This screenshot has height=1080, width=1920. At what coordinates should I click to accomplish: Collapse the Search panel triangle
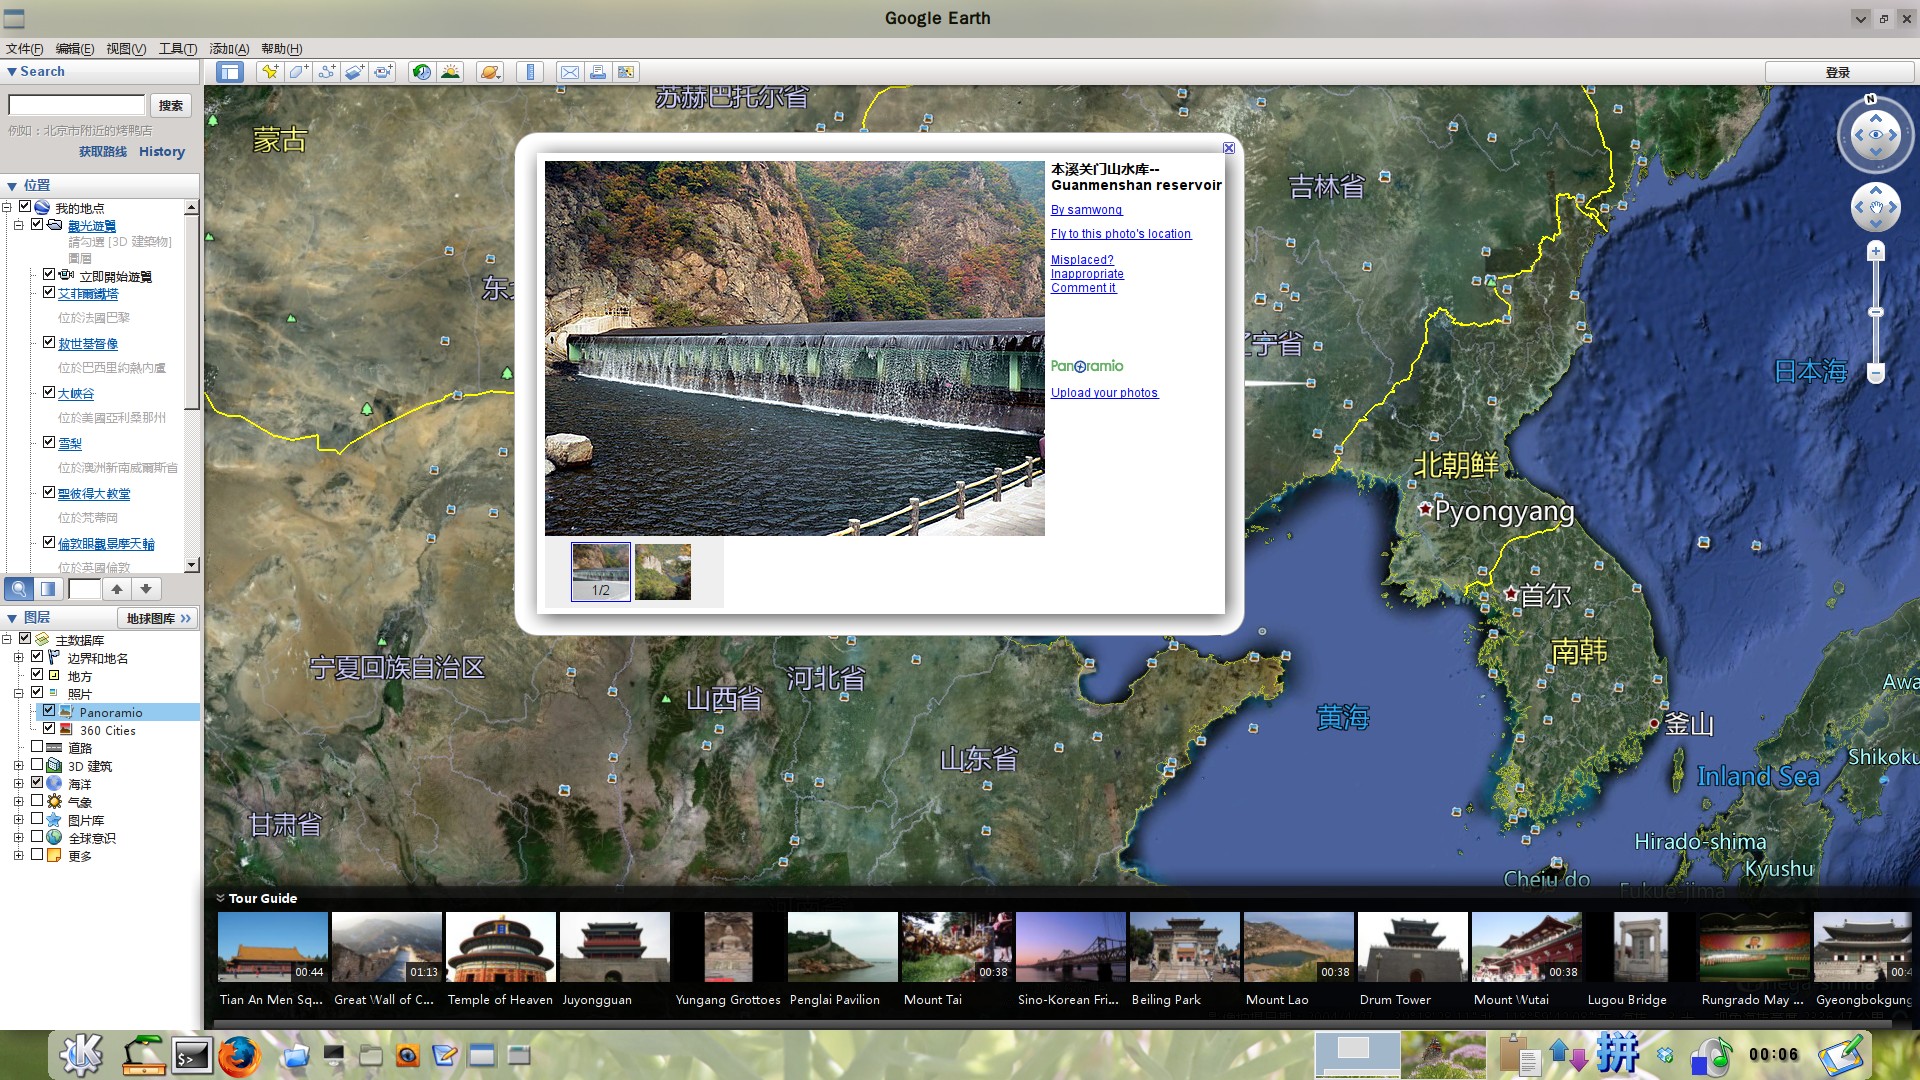point(12,72)
